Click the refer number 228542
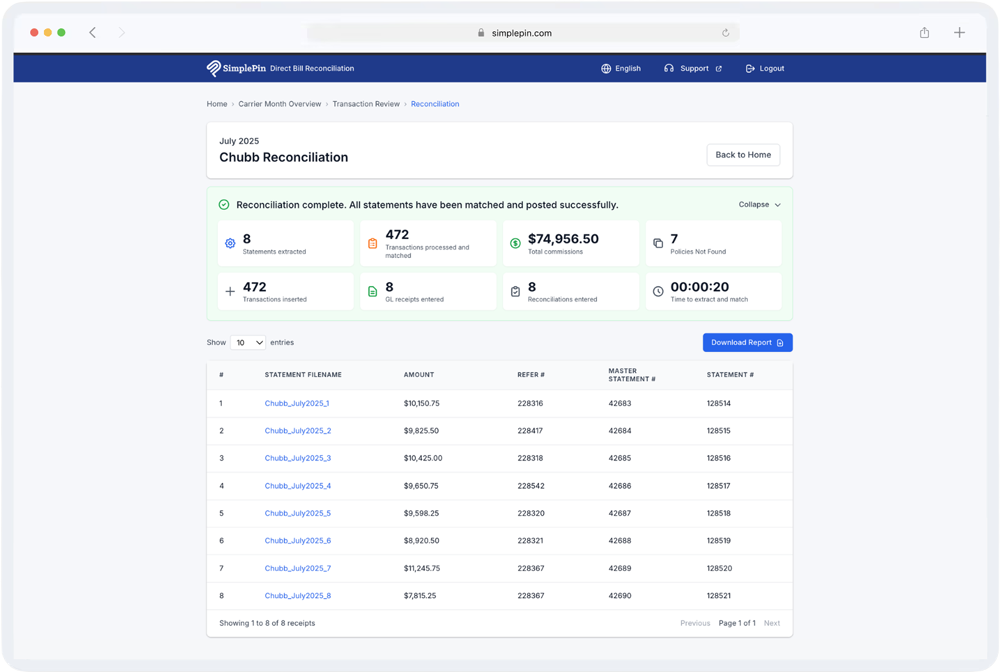The width and height of the screenshot is (1000, 672). click(x=531, y=486)
